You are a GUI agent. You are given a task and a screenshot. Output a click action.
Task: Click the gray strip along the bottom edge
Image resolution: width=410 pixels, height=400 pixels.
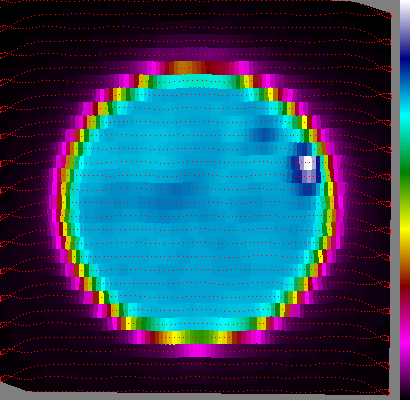click(x=200, y=397)
